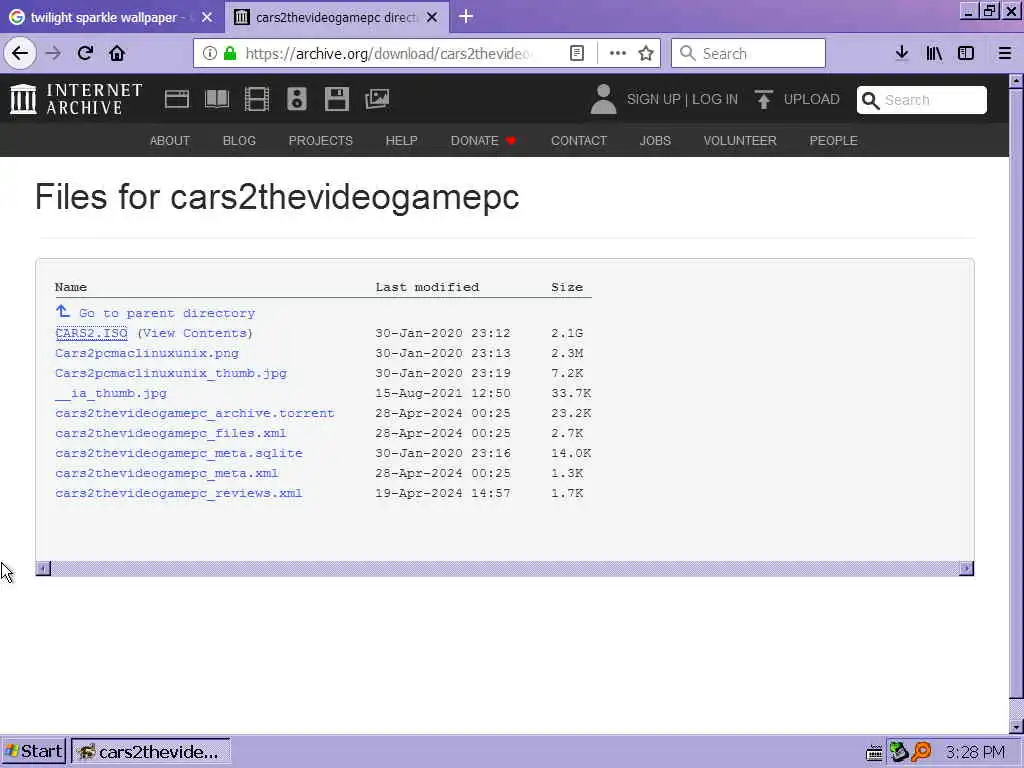Open the DONATE menu item
Screen dimensions: 1024x768
(x=483, y=140)
